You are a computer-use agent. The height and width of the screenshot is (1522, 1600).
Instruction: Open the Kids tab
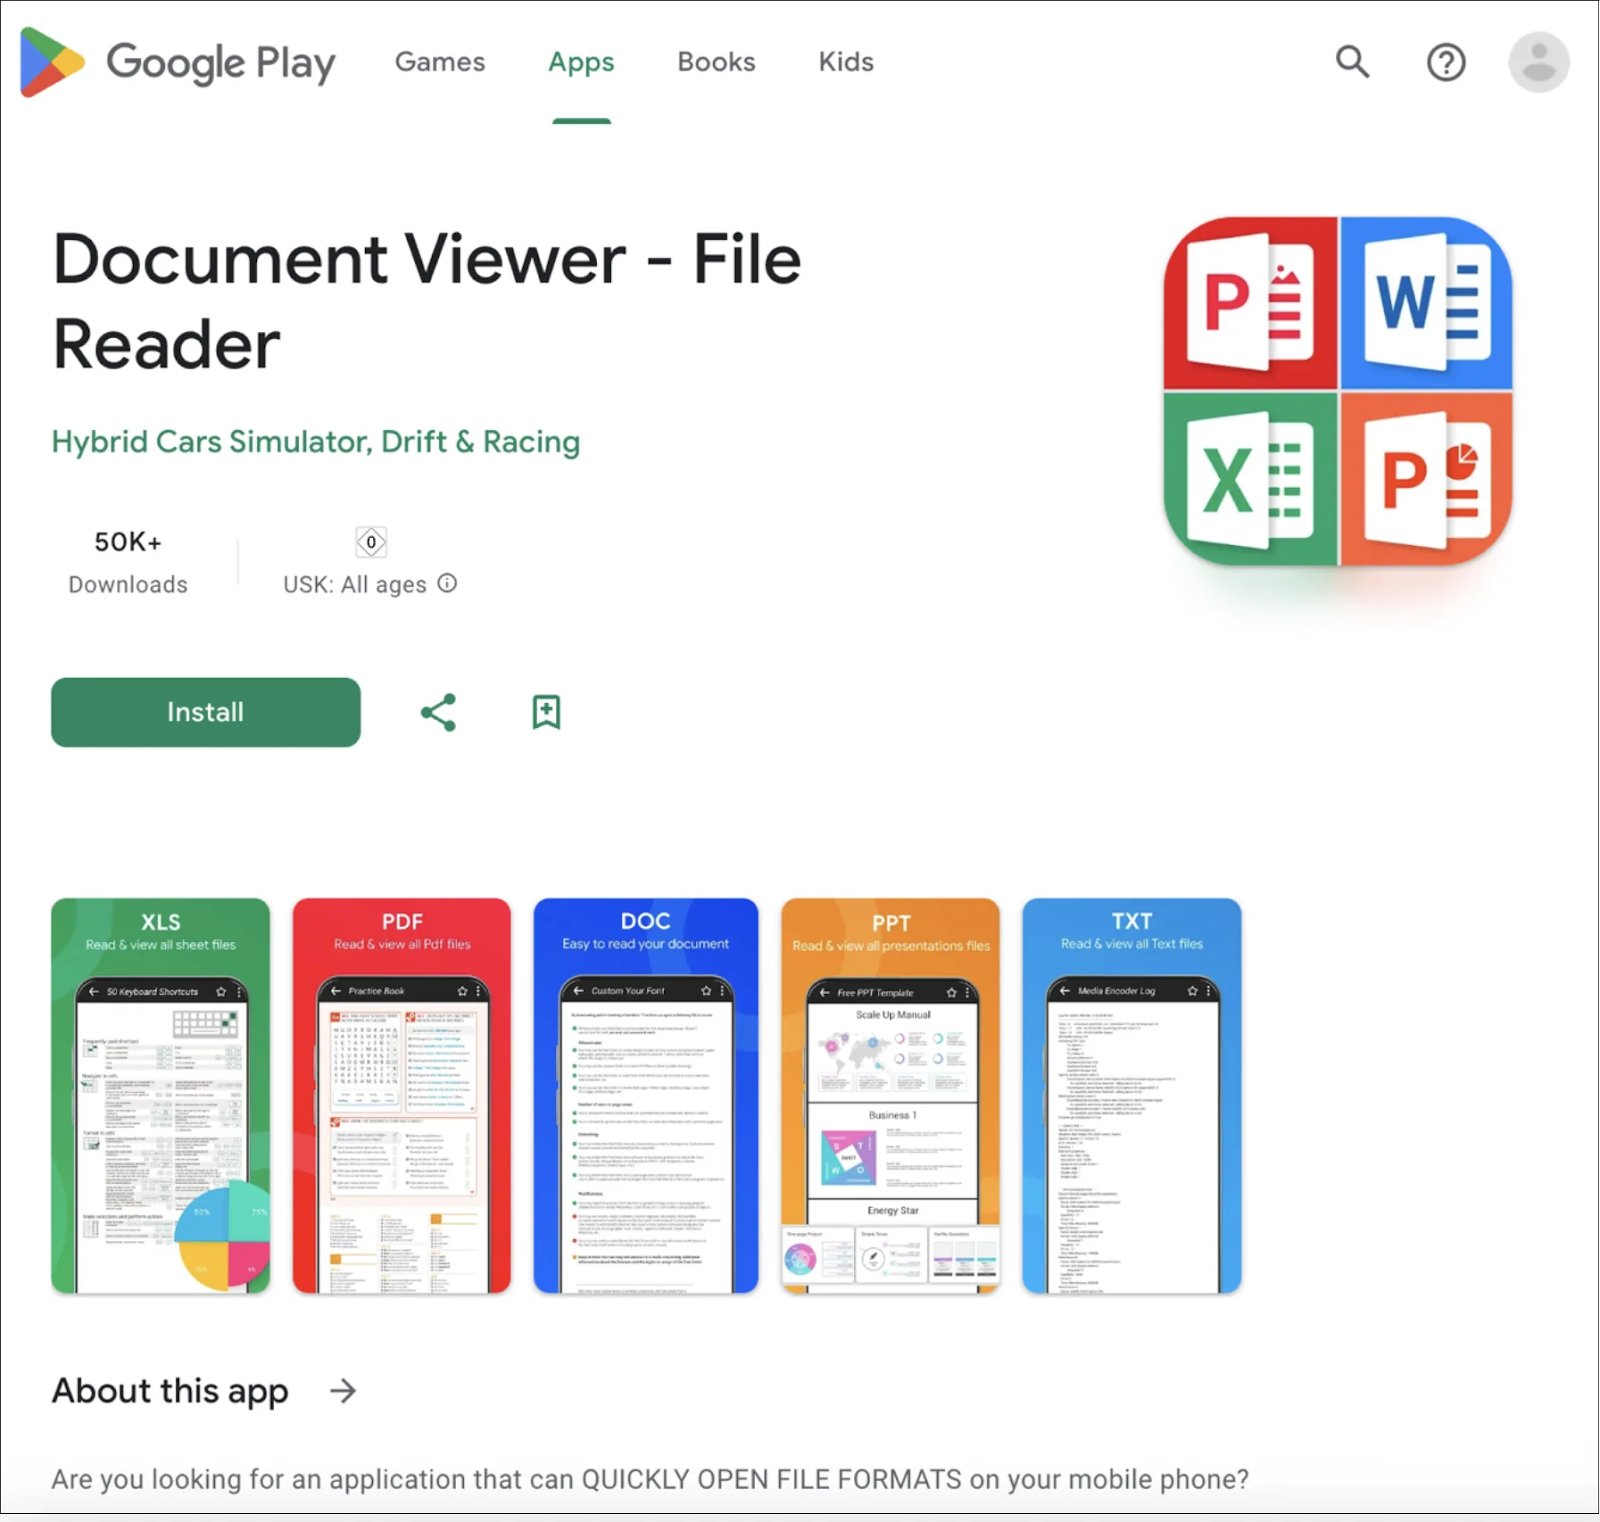(846, 62)
